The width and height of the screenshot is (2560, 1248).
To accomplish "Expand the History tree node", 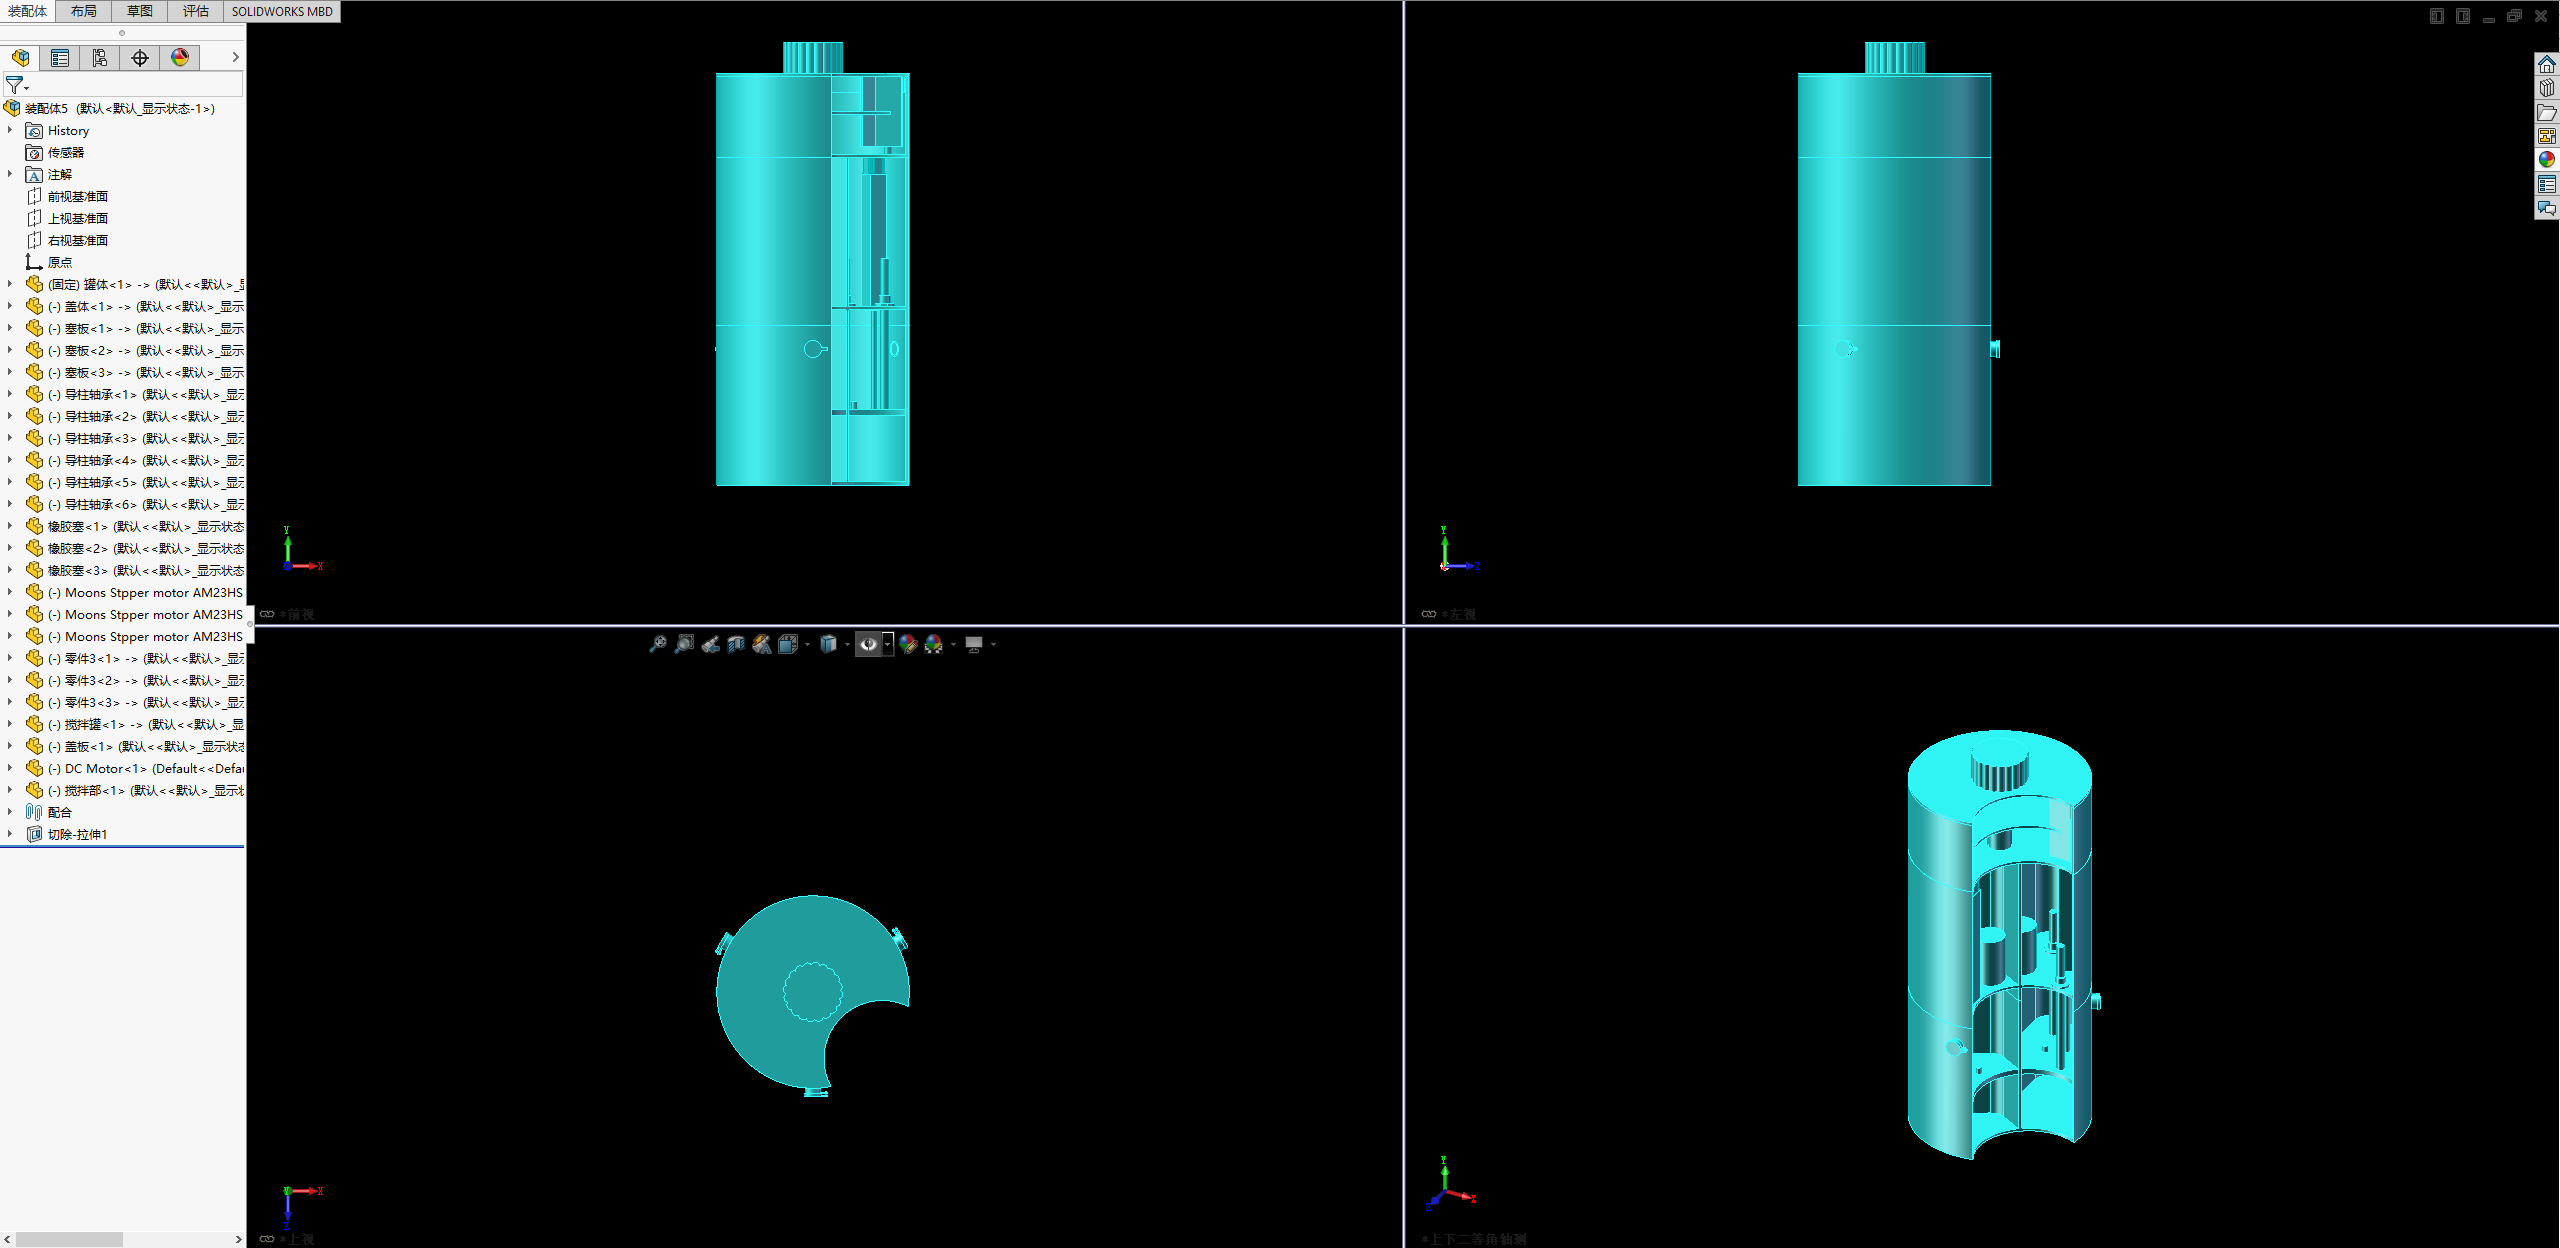I will (x=10, y=130).
